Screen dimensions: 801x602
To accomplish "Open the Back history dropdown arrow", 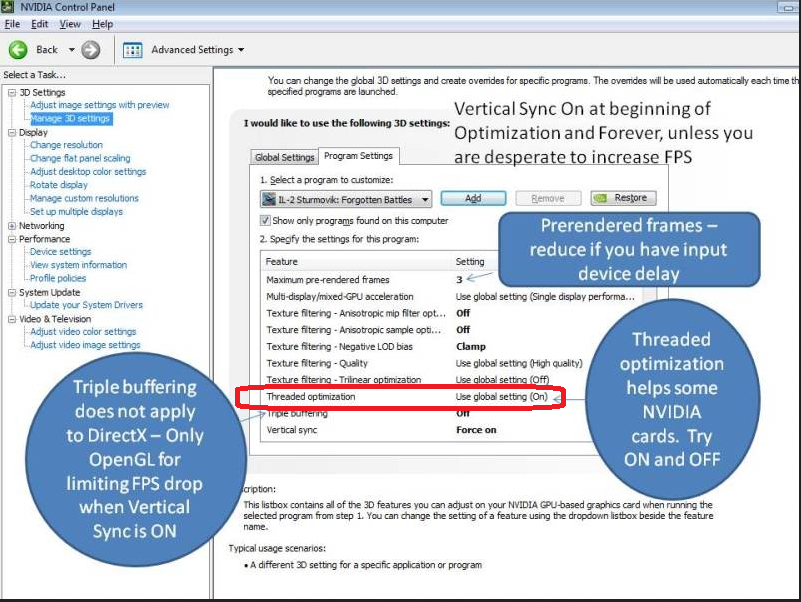I will [72, 50].
